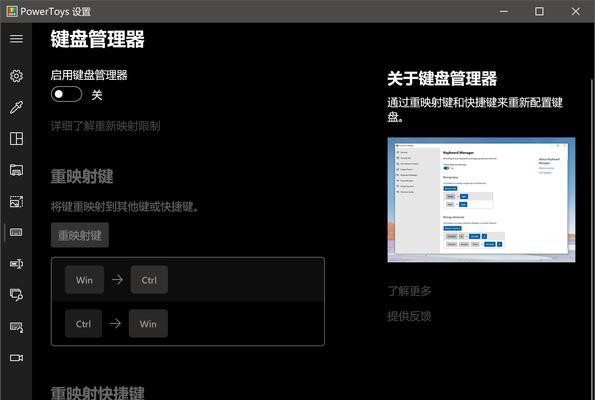Open the hamburger navigation menu
The height and width of the screenshot is (400, 595).
tap(16, 39)
